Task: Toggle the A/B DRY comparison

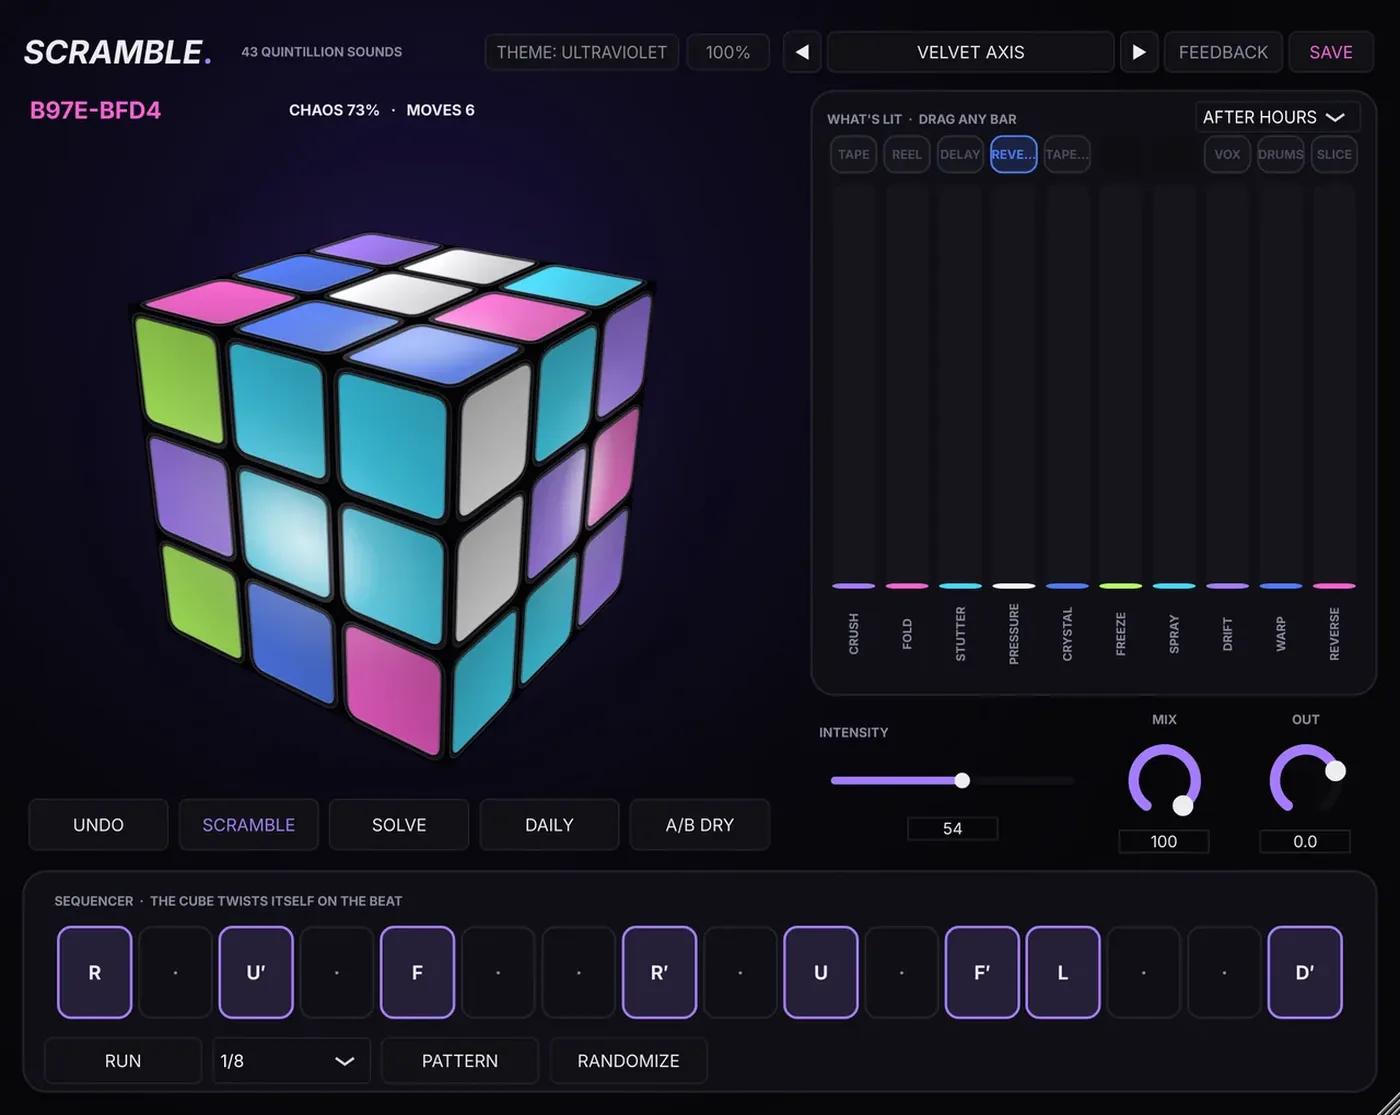Action: [x=700, y=825]
